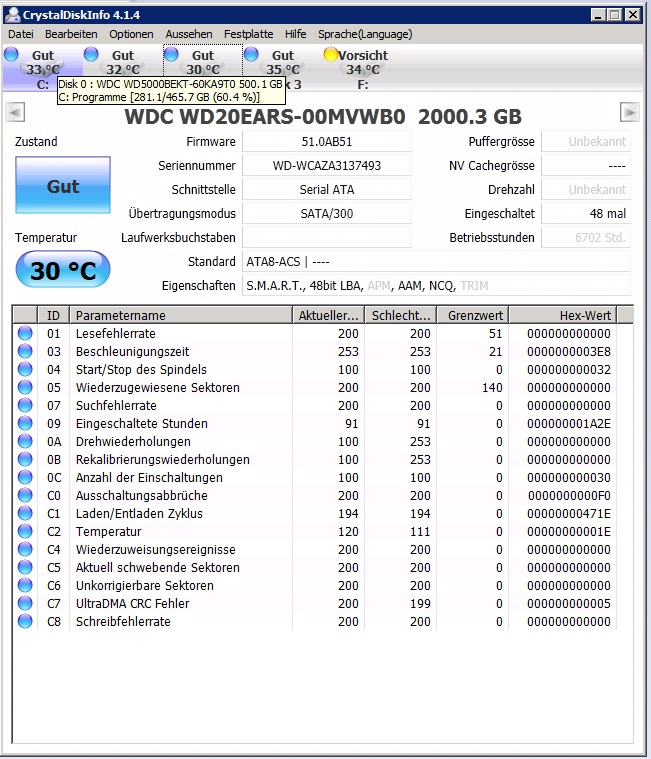
Task: Click the serial number WD-WCAZA3137493 field
Action: coord(327,166)
